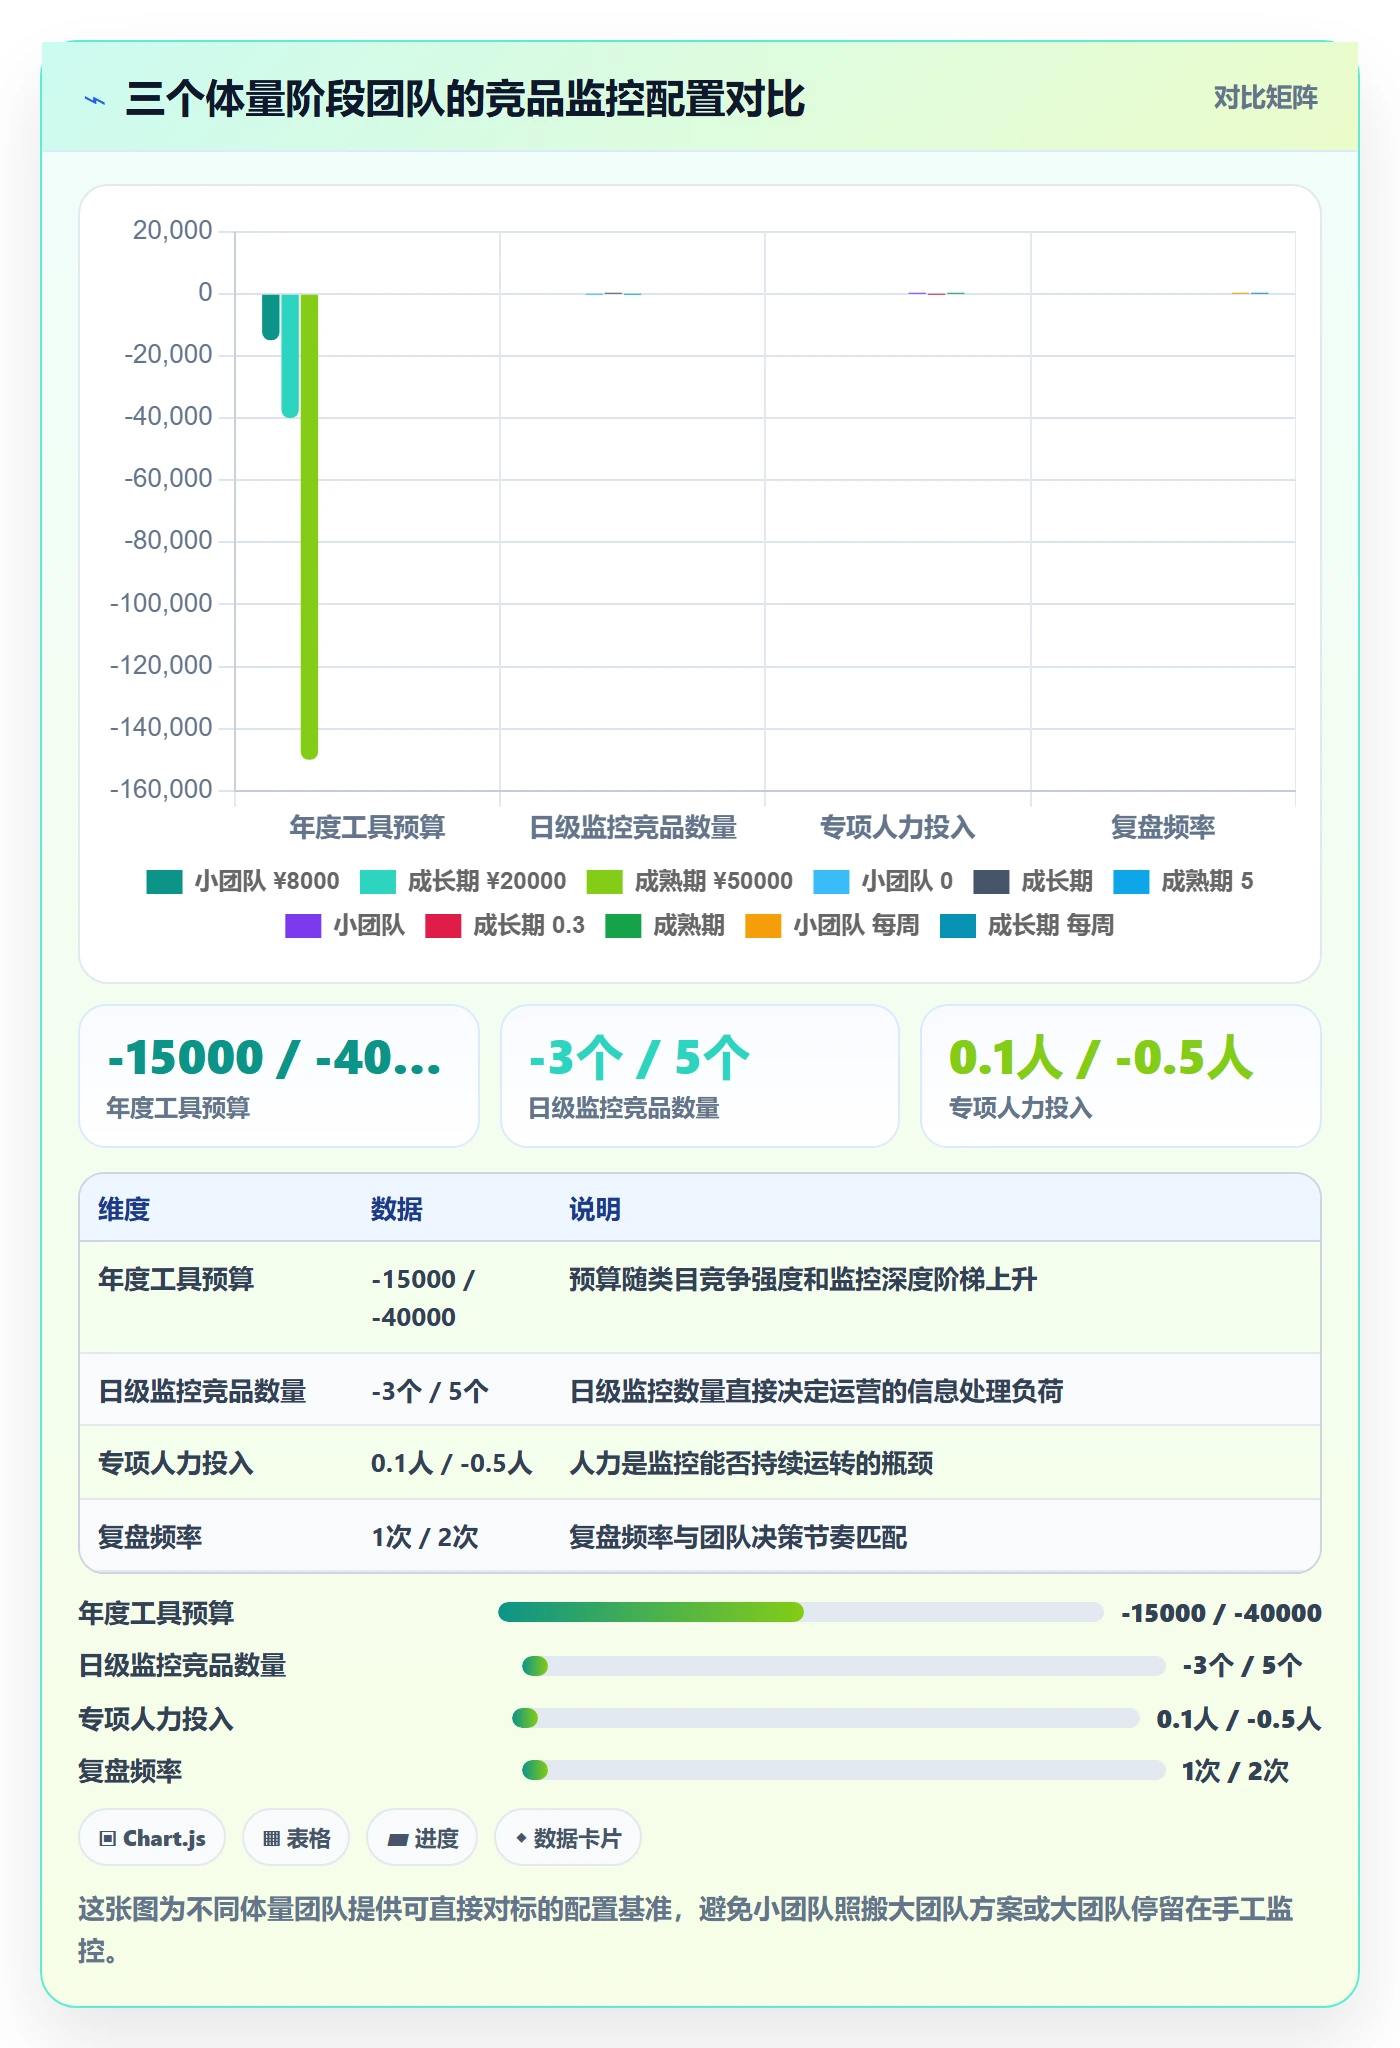Click the 日级监控竞品数量 progress bar
Image resolution: width=1400 pixels, height=2048 pixels.
(x=843, y=1665)
